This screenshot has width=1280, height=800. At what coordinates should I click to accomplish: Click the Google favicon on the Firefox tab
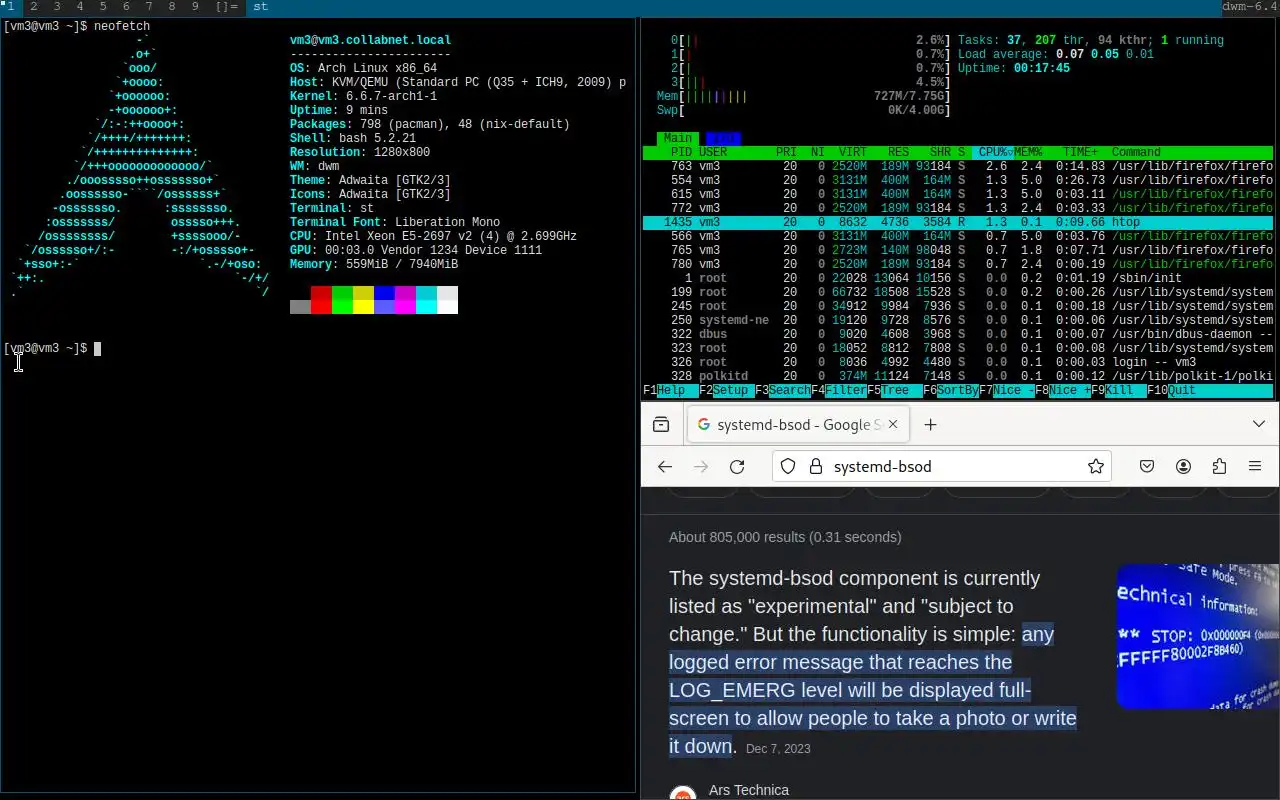[x=704, y=425]
